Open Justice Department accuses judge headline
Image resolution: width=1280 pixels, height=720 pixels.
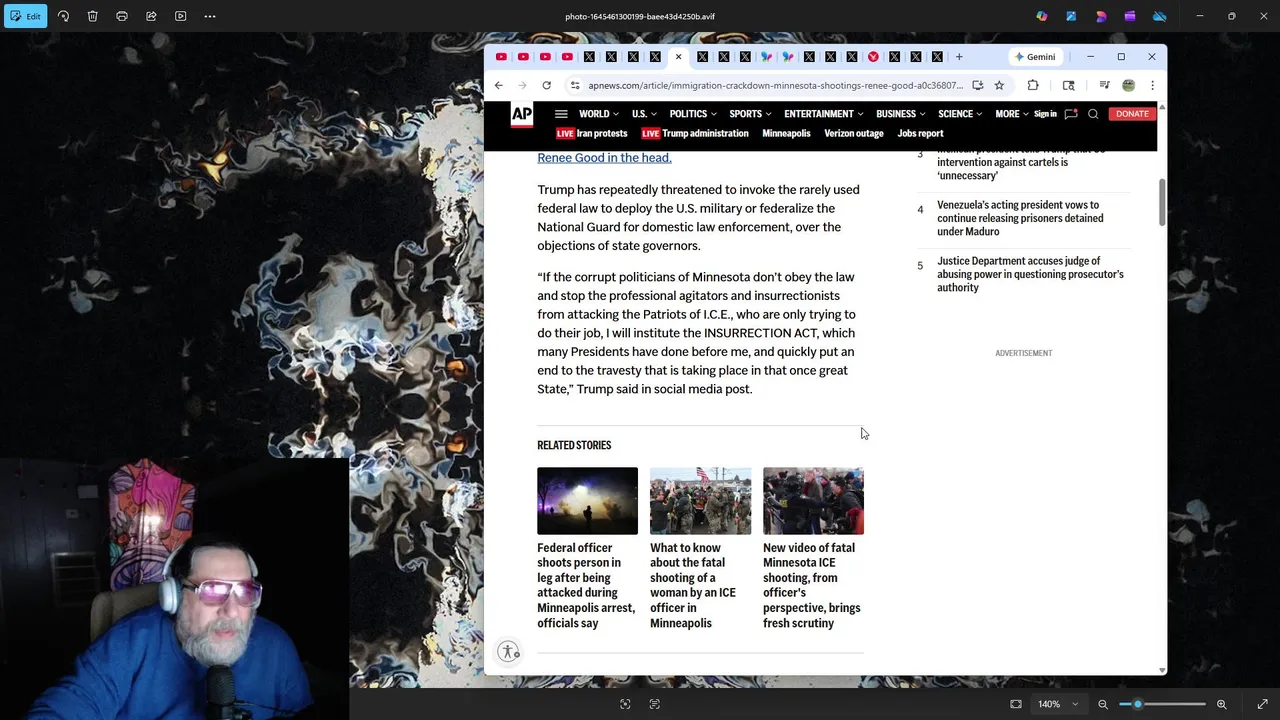click(x=1030, y=274)
